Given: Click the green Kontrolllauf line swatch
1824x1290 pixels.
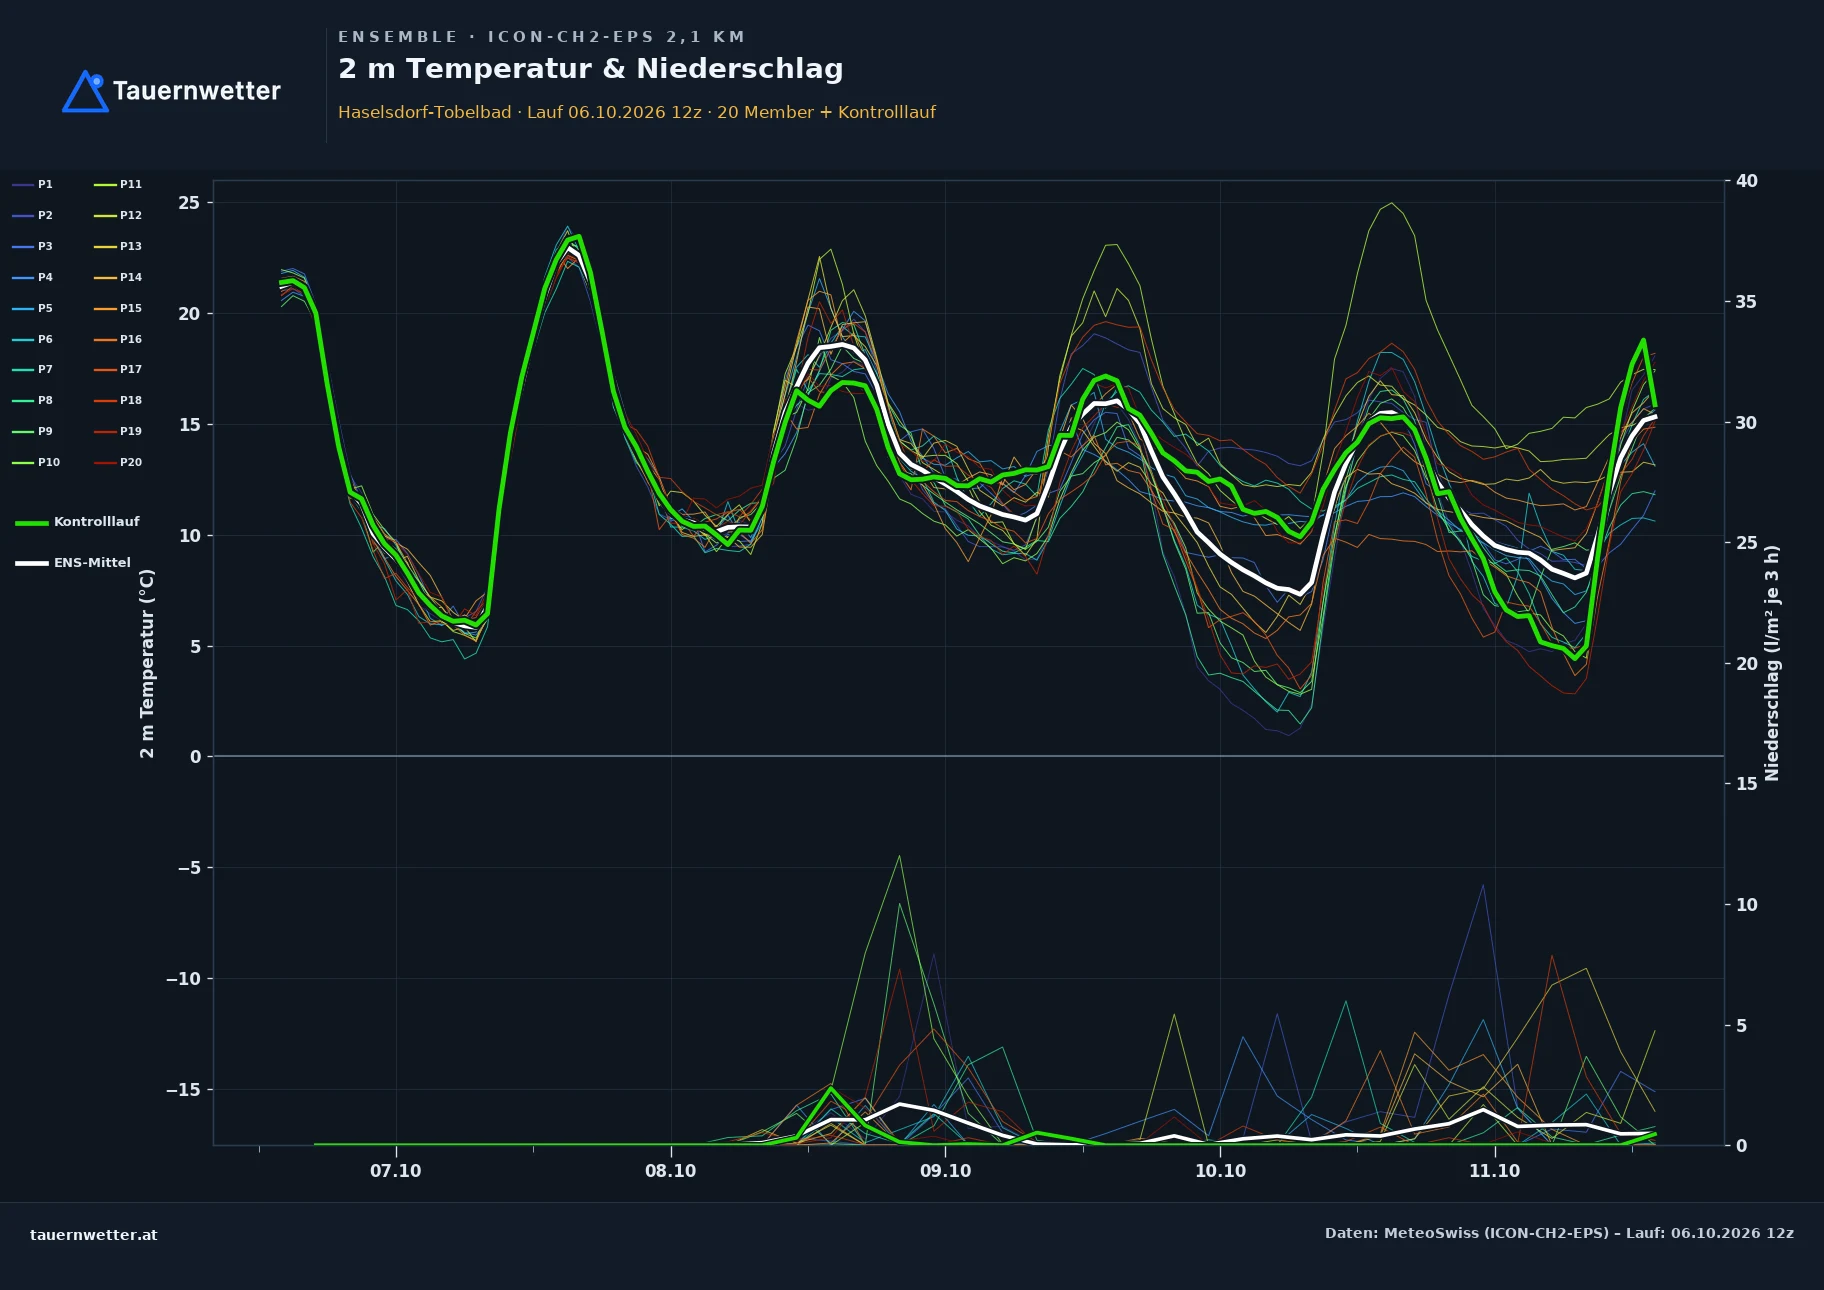Looking at the screenshot, I should (32, 523).
